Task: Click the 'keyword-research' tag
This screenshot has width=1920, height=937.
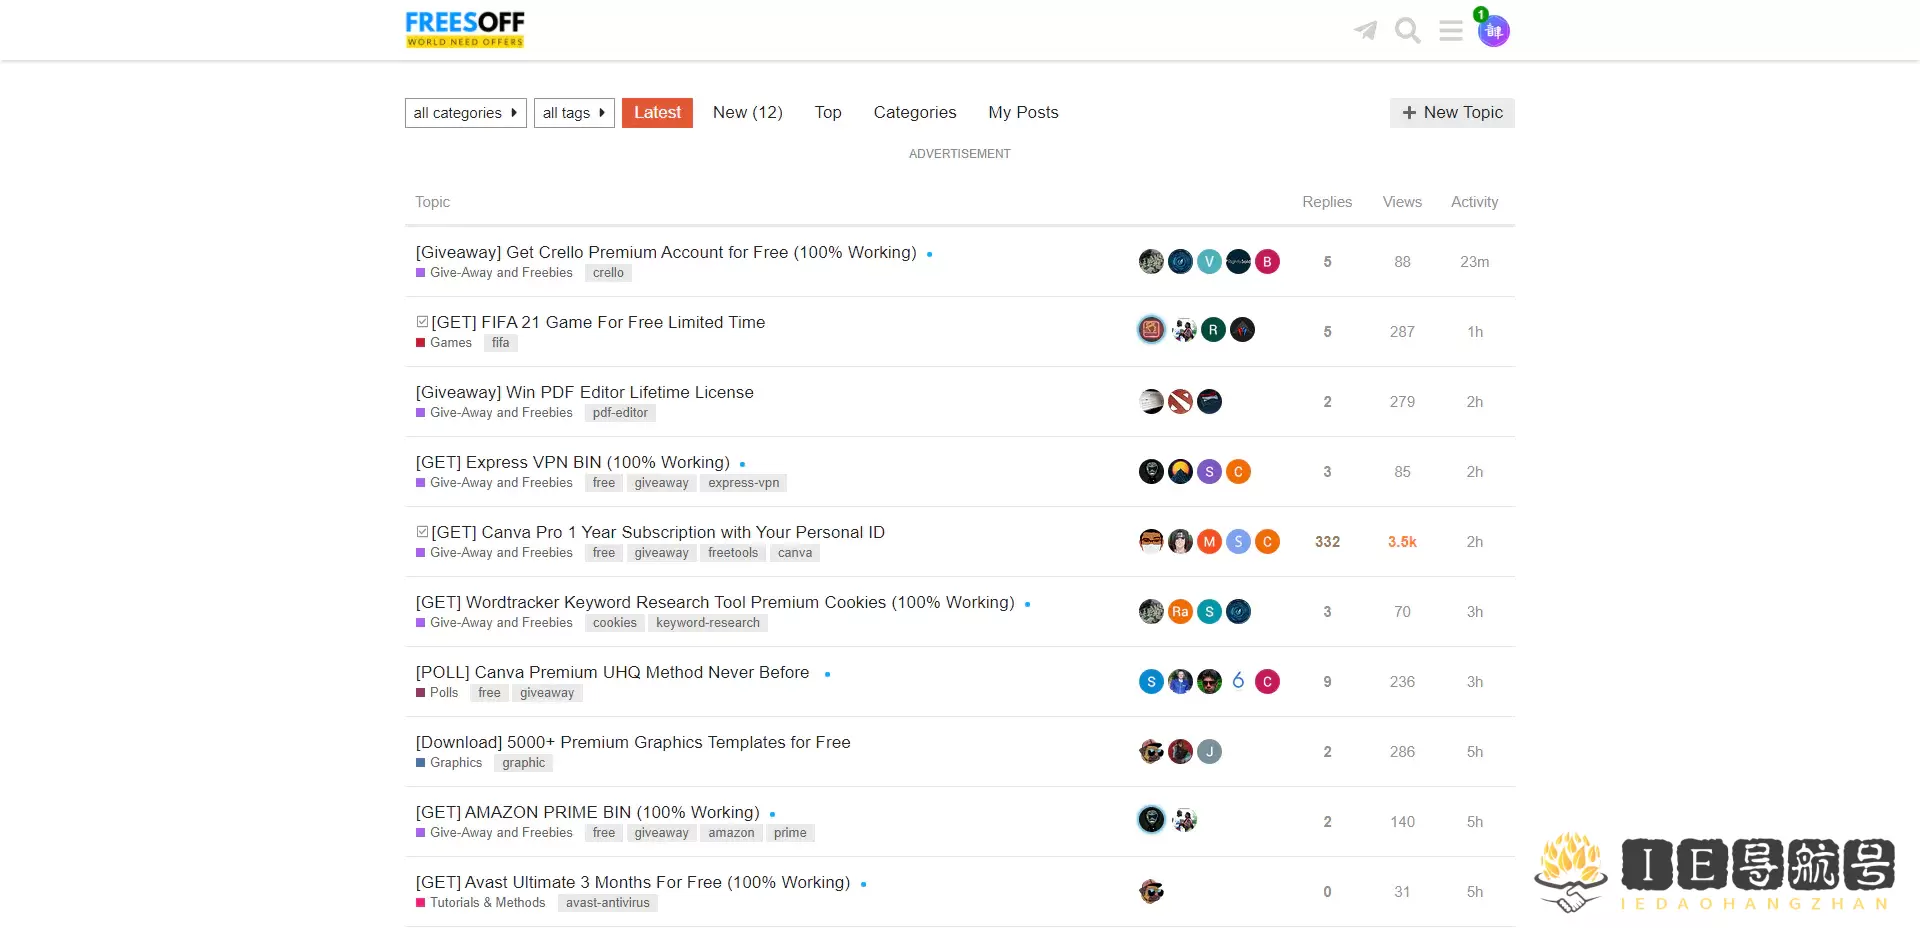Action: (x=708, y=623)
